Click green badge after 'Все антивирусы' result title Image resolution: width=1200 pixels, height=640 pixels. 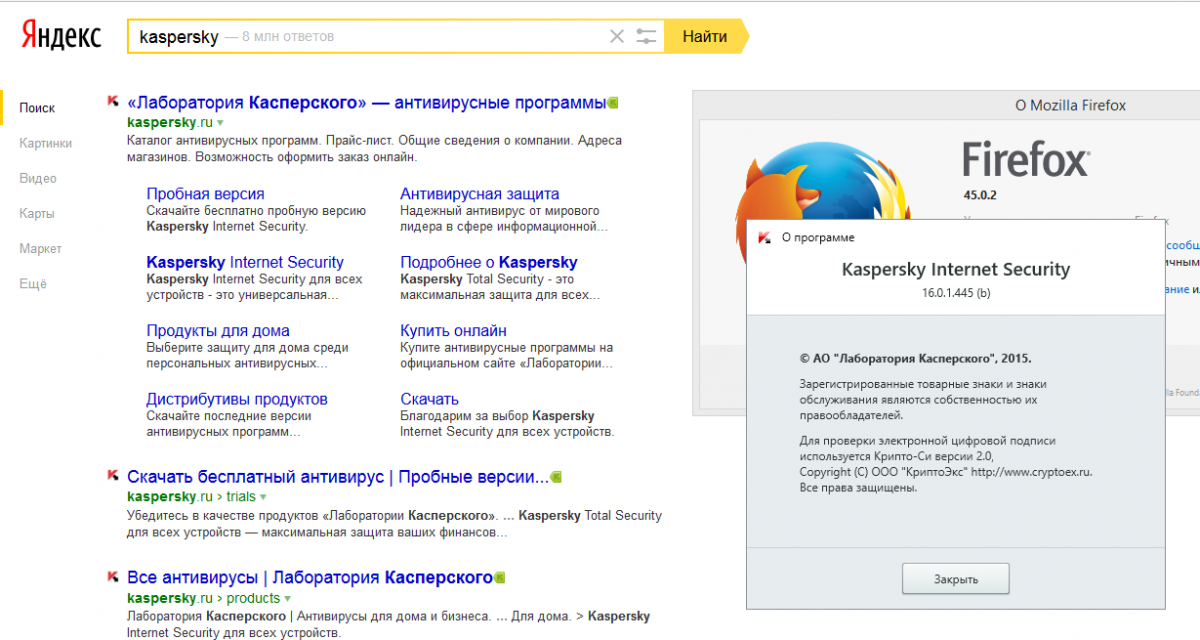coord(499,577)
